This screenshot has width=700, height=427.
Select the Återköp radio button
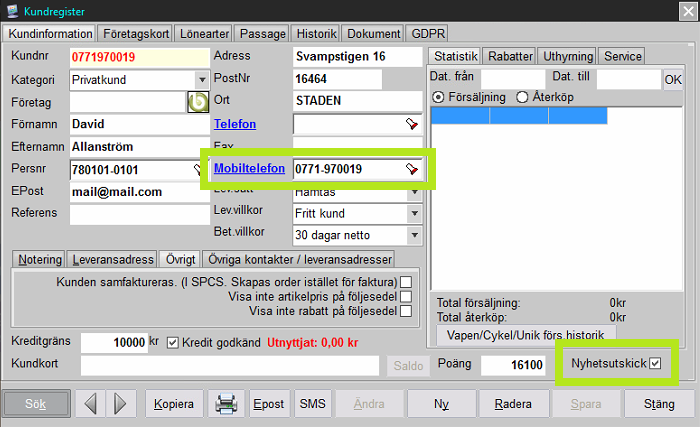(521, 97)
